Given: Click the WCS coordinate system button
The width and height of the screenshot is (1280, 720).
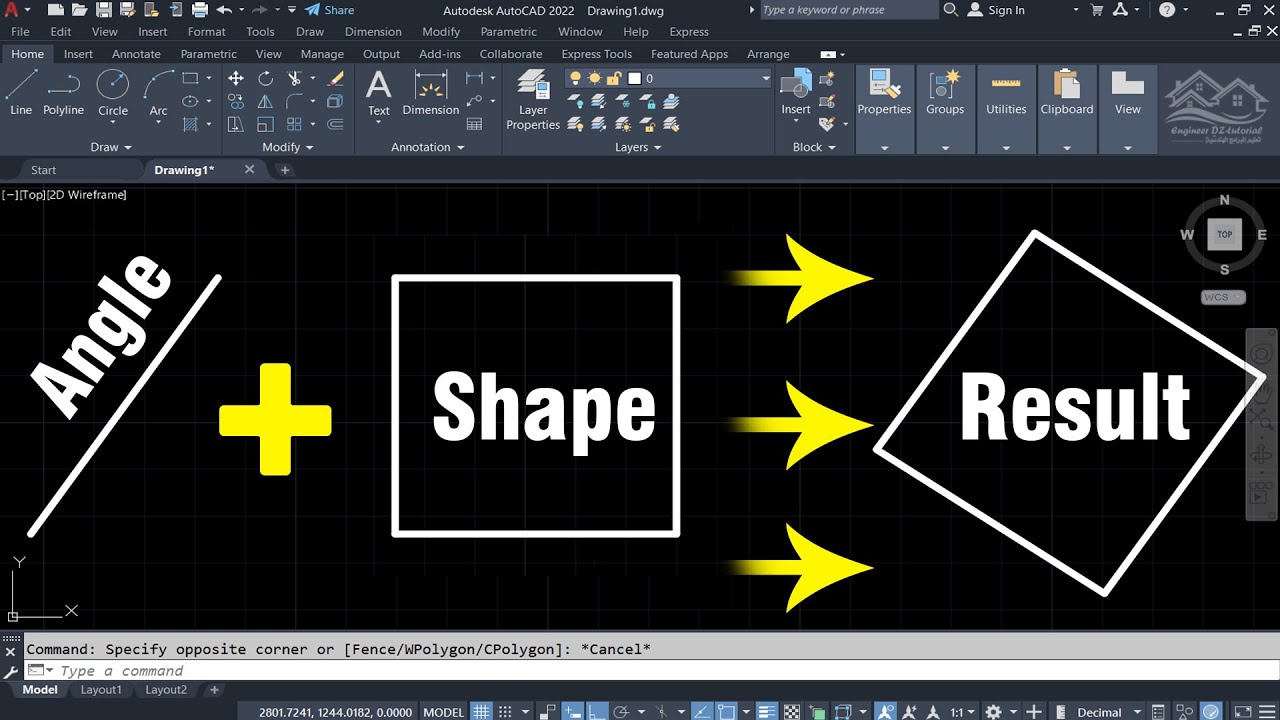Looking at the screenshot, I should click(x=1223, y=297).
